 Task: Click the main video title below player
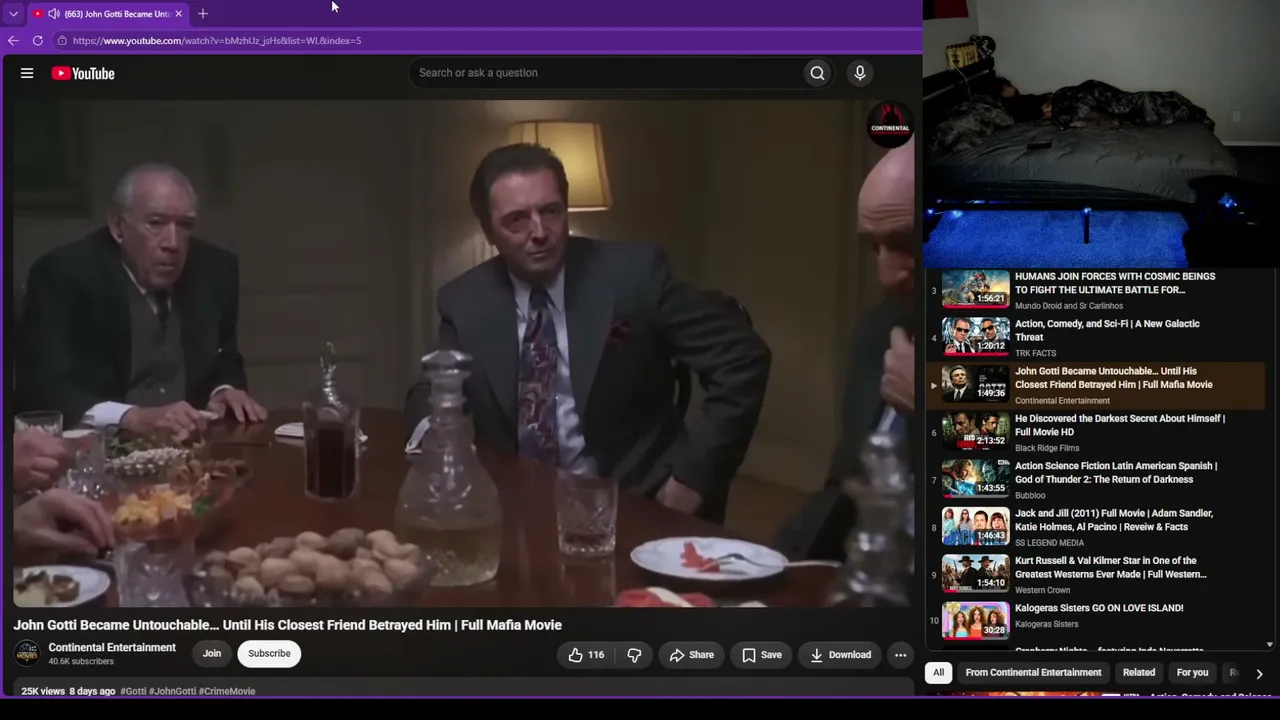(287, 625)
